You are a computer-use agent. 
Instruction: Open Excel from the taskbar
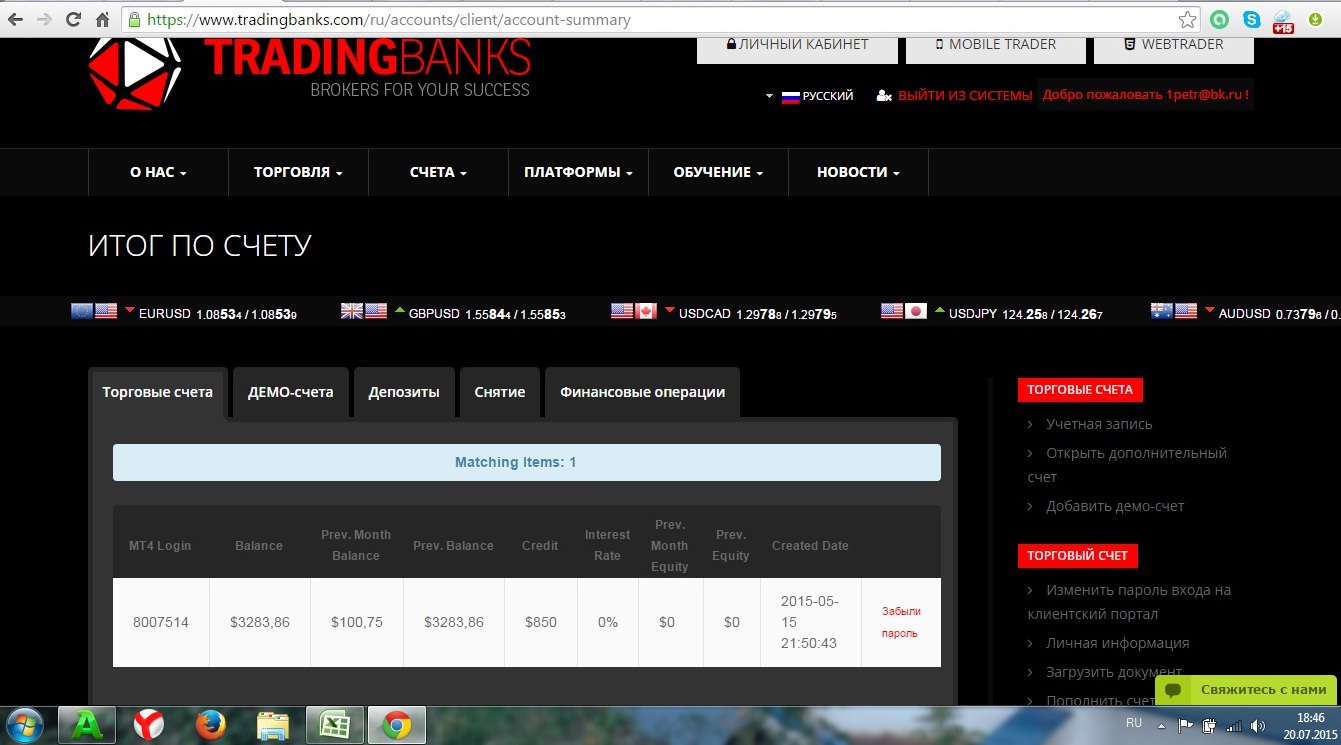333,724
